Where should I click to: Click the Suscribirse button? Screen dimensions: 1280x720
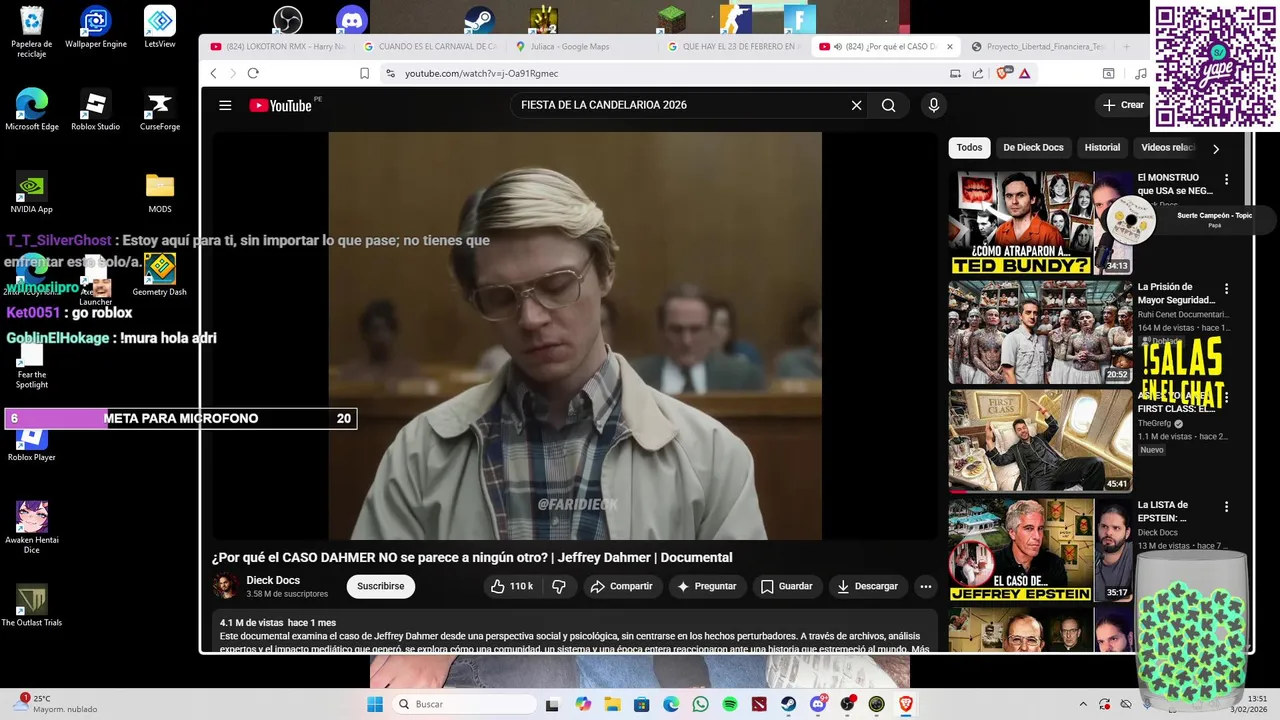(x=381, y=586)
